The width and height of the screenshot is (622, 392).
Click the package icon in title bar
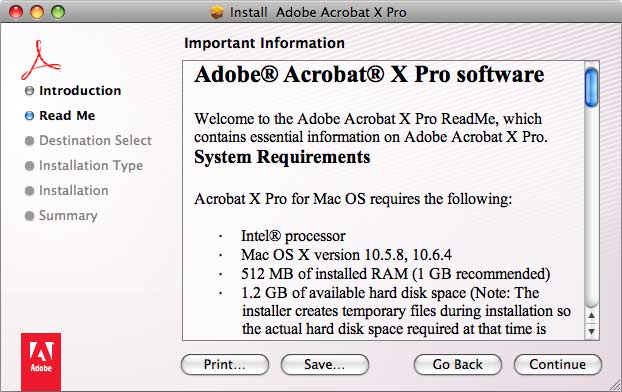tap(217, 12)
